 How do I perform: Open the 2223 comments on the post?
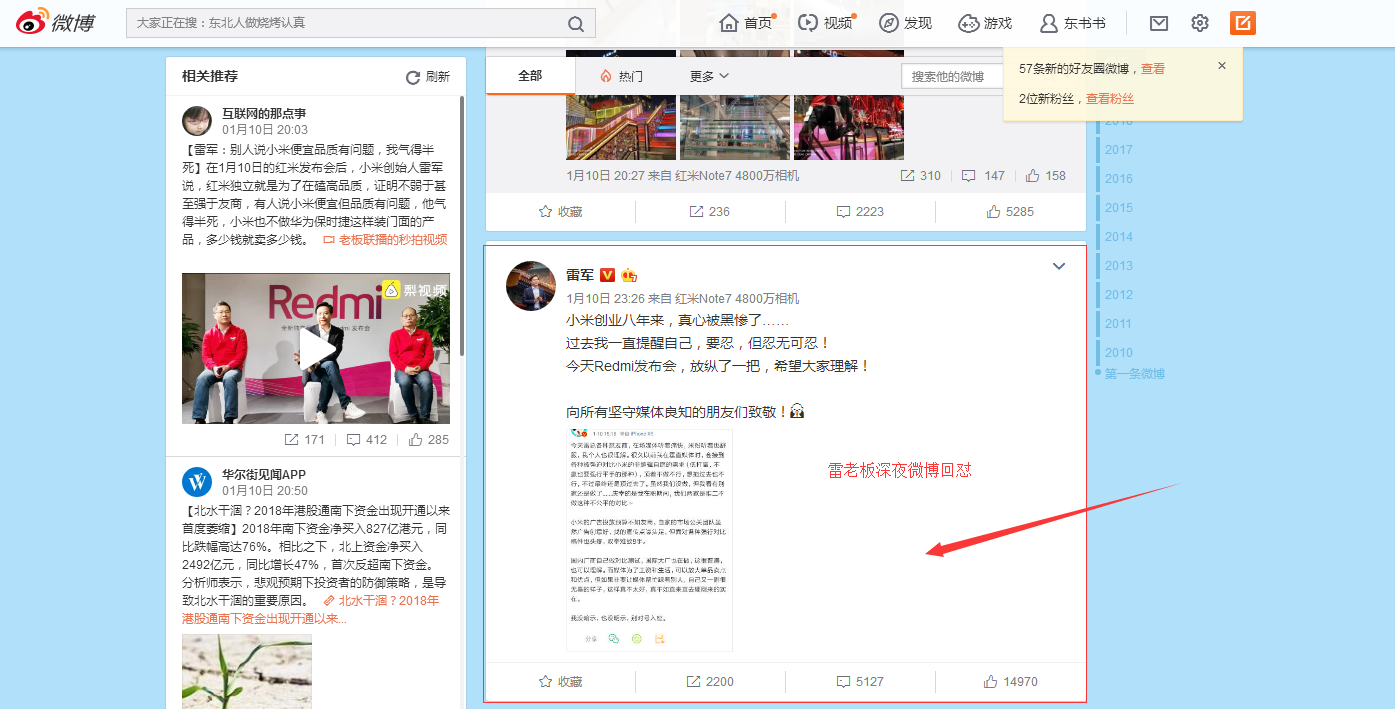(x=860, y=212)
